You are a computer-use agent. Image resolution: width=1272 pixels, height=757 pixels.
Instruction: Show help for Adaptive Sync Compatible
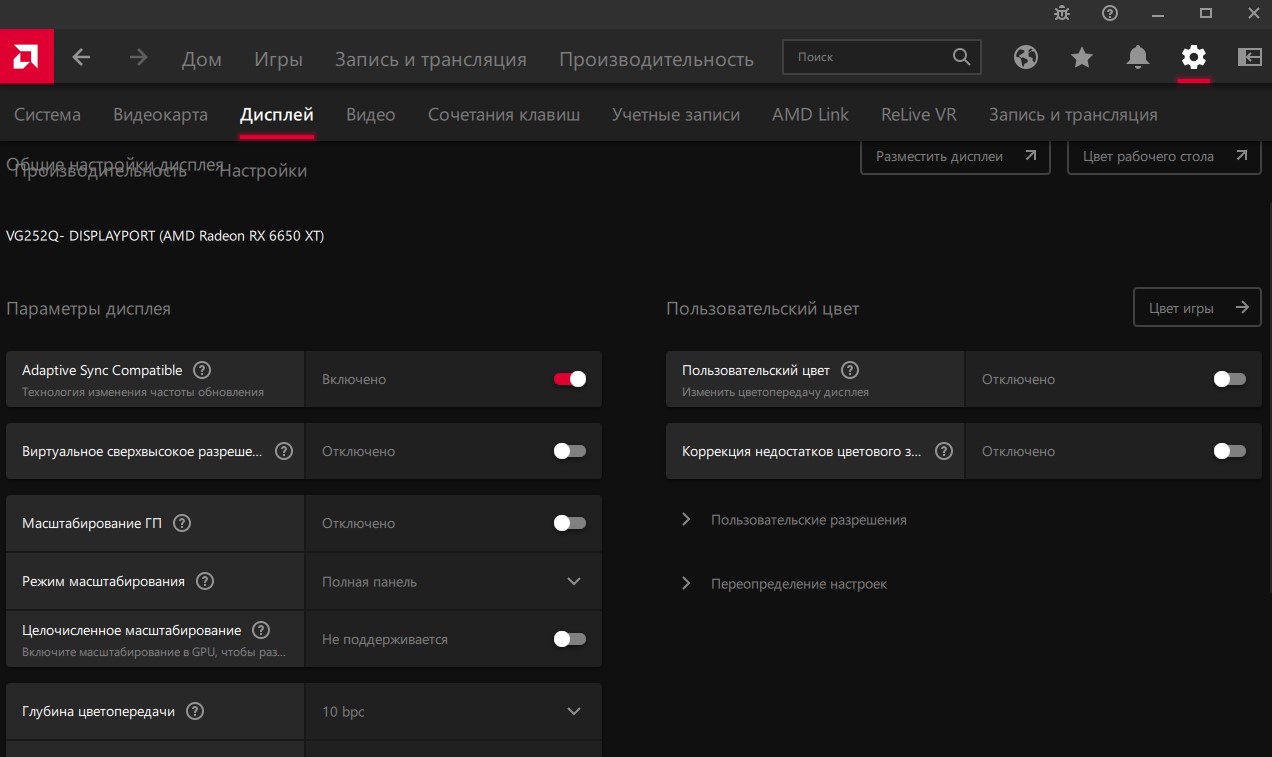point(202,370)
